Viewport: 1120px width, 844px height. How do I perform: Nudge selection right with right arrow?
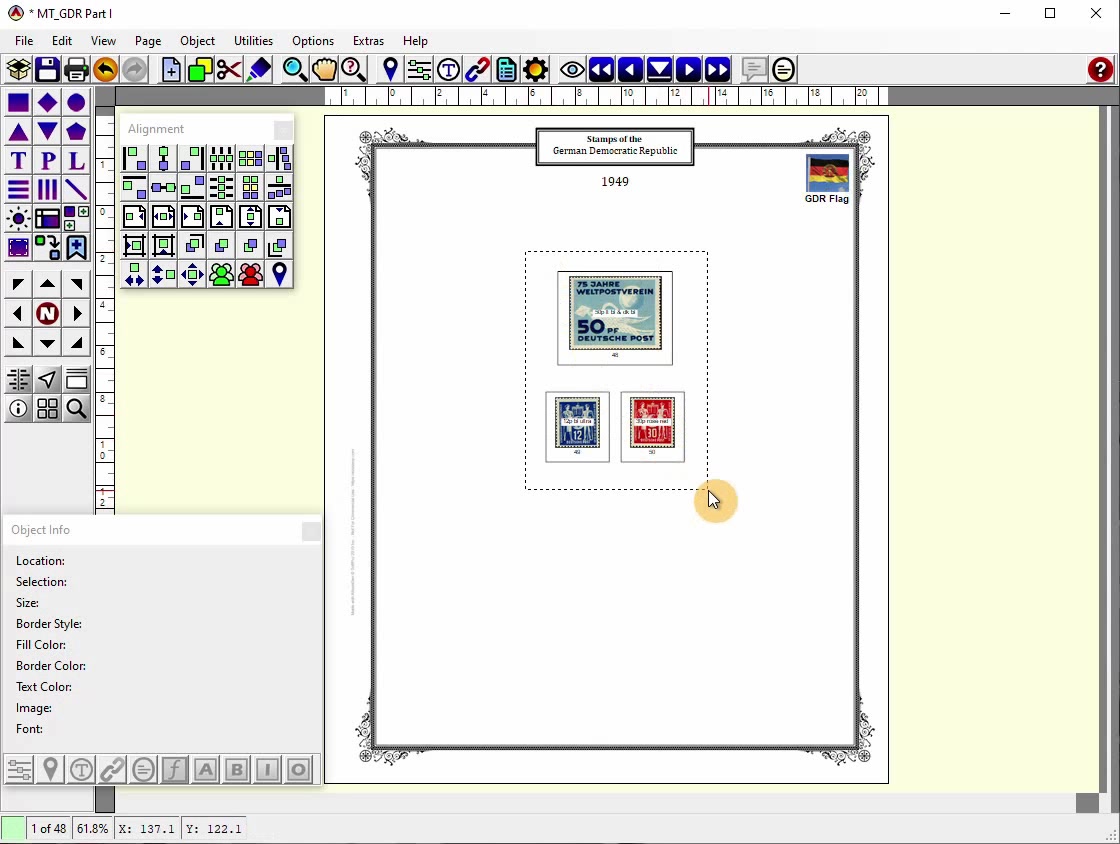click(x=76, y=313)
